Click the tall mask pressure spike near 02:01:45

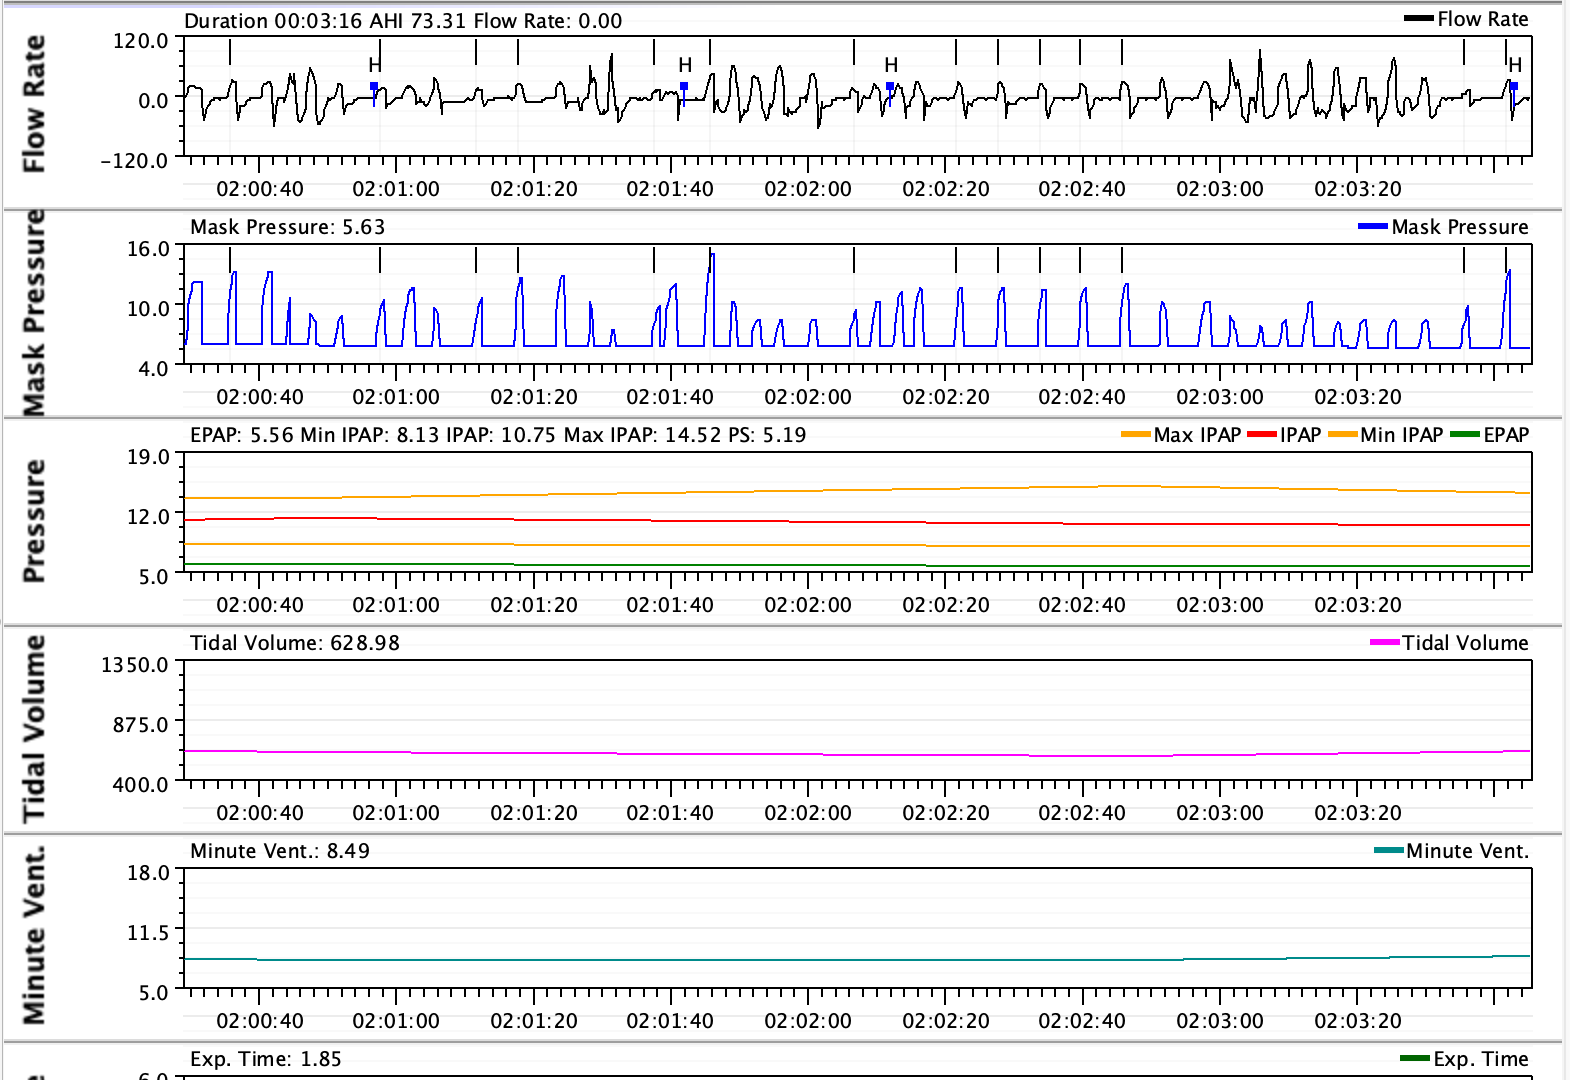[711, 300]
